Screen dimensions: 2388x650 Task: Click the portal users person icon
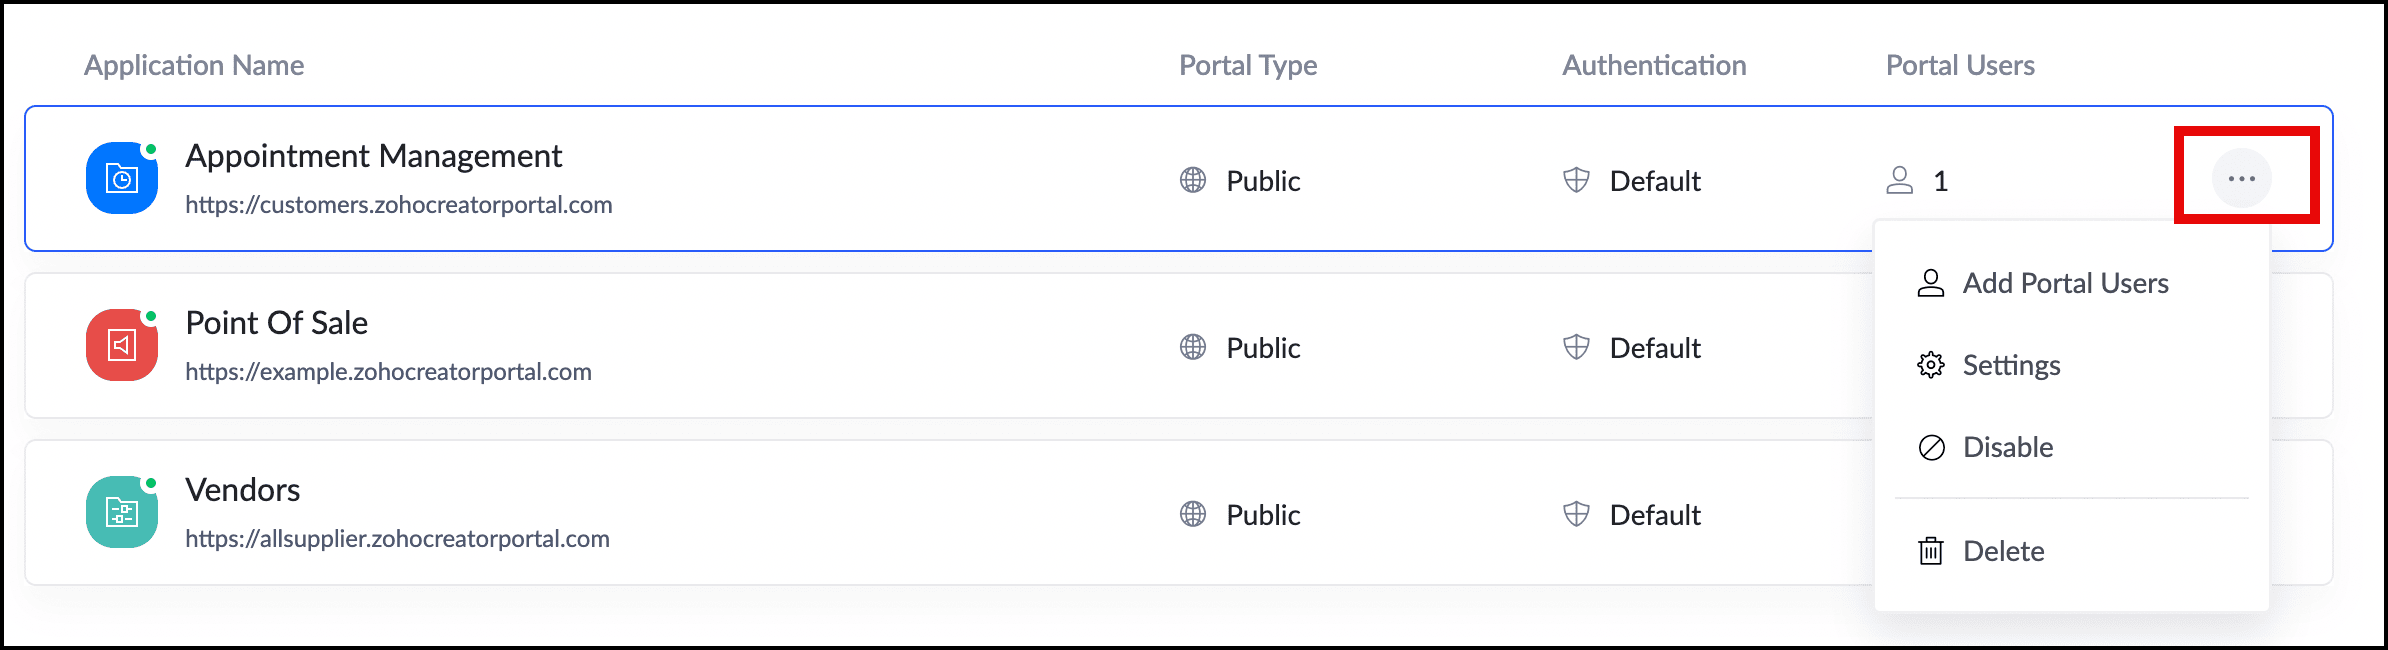coord(1899,180)
